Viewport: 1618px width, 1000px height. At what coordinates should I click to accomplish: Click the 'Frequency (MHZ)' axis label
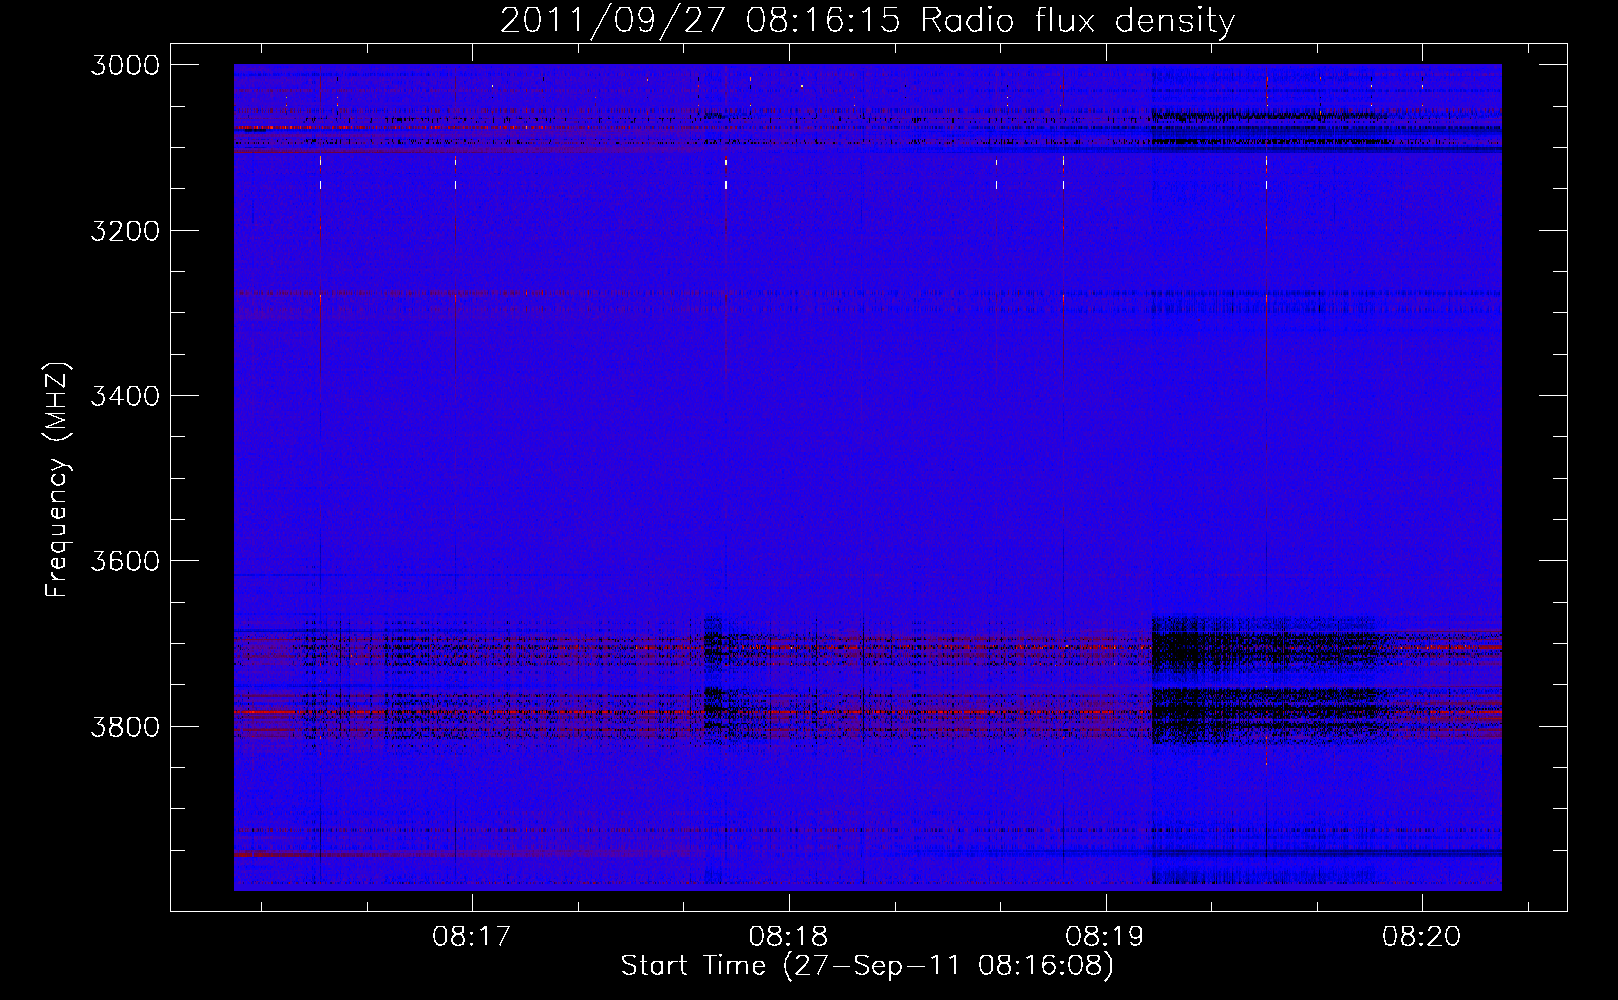click(58, 480)
